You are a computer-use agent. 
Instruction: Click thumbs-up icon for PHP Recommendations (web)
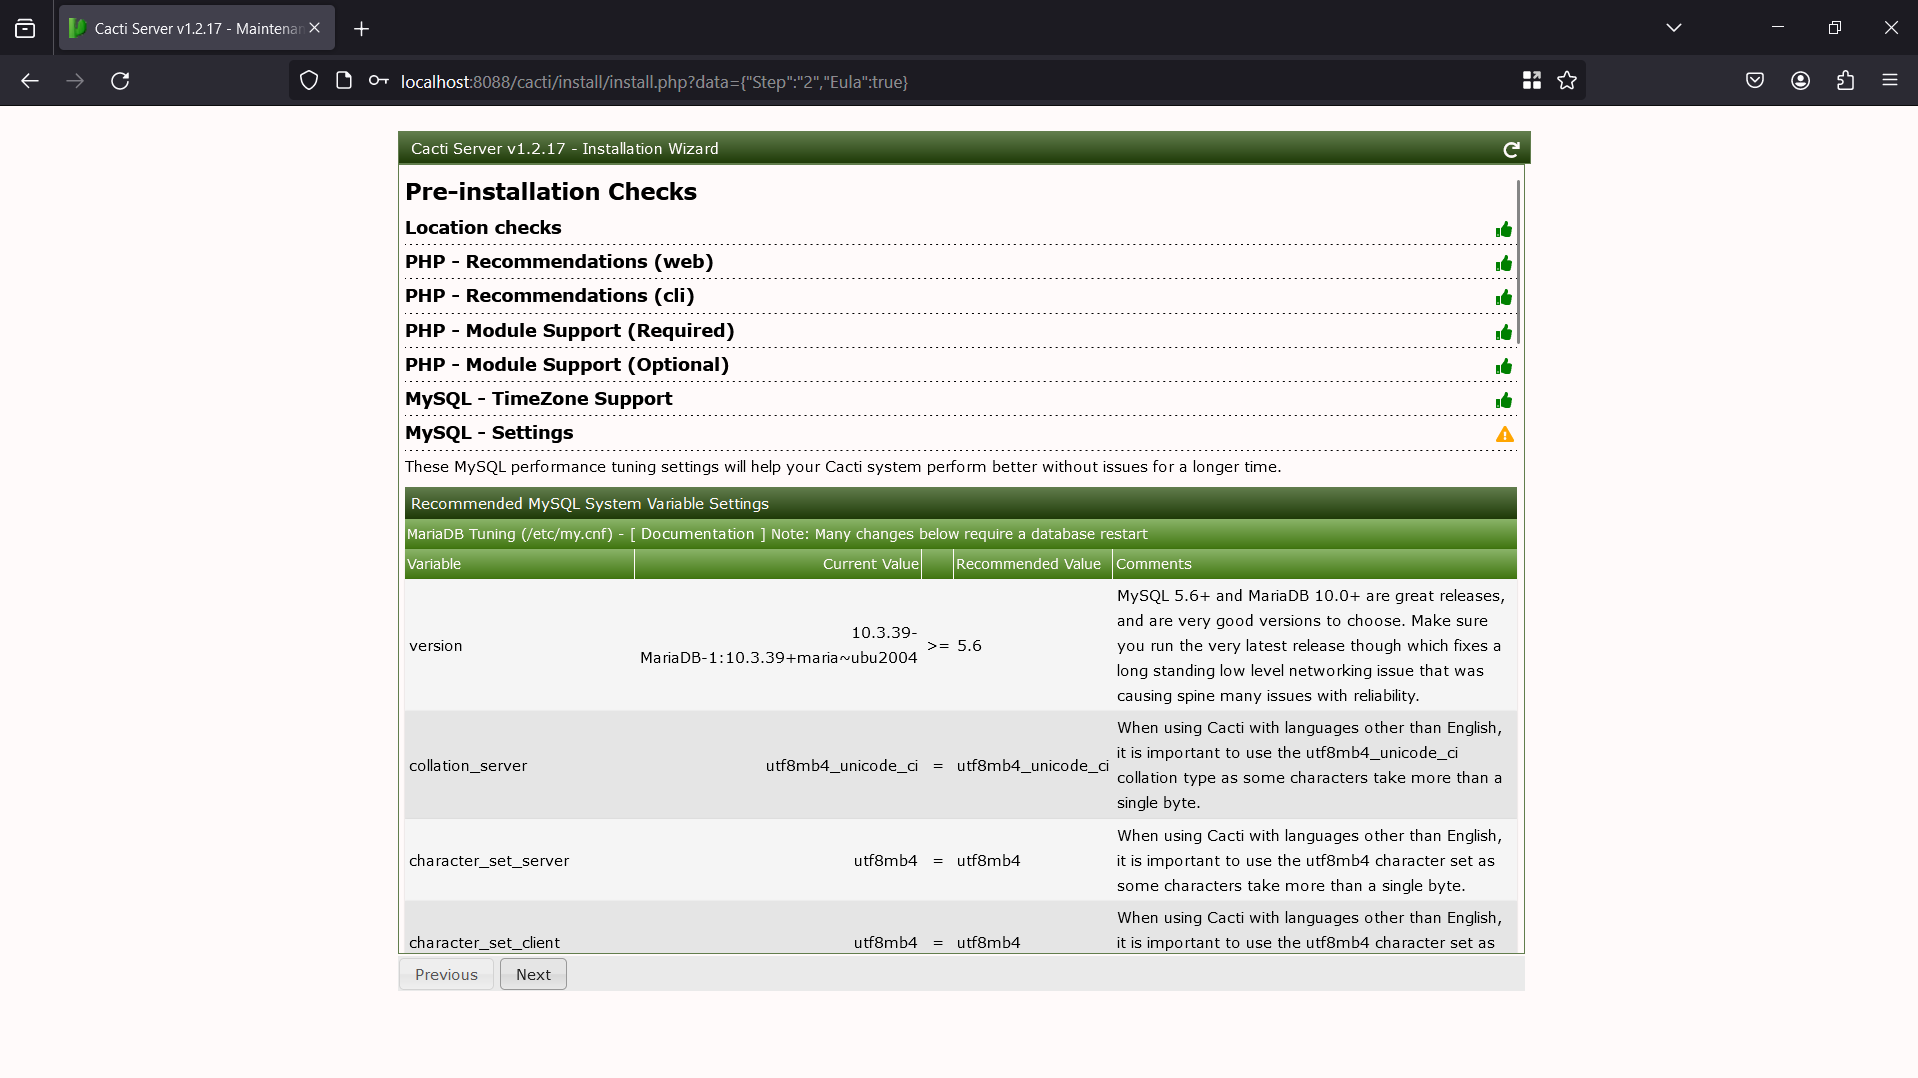(x=1504, y=264)
